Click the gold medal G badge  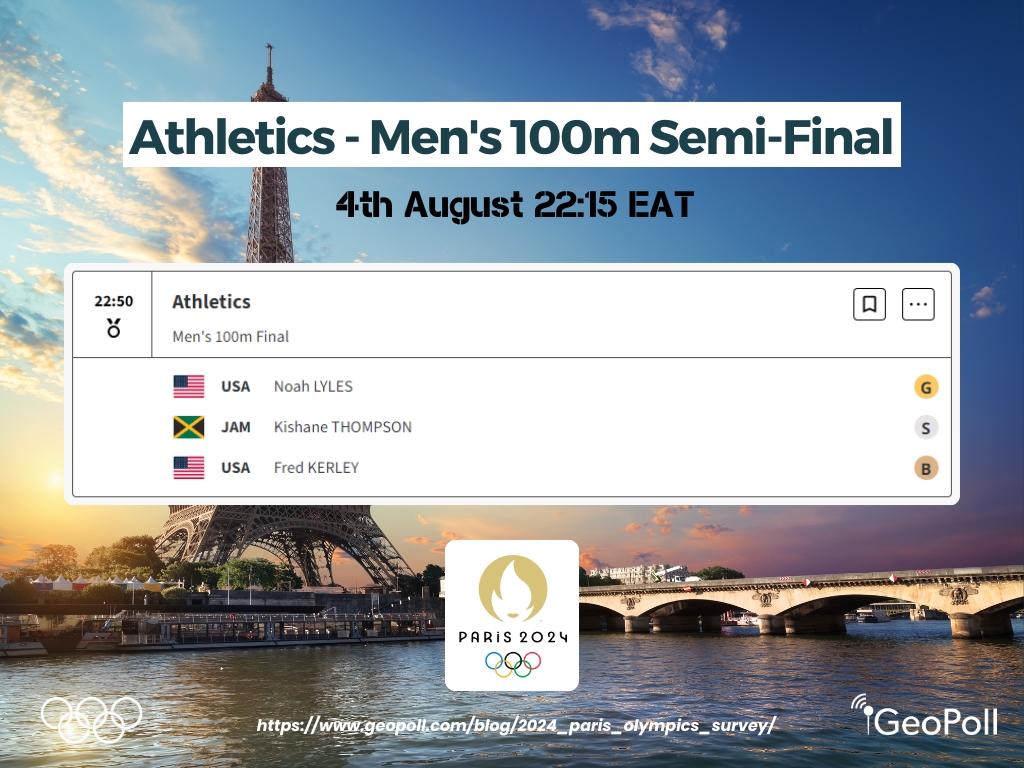point(926,387)
